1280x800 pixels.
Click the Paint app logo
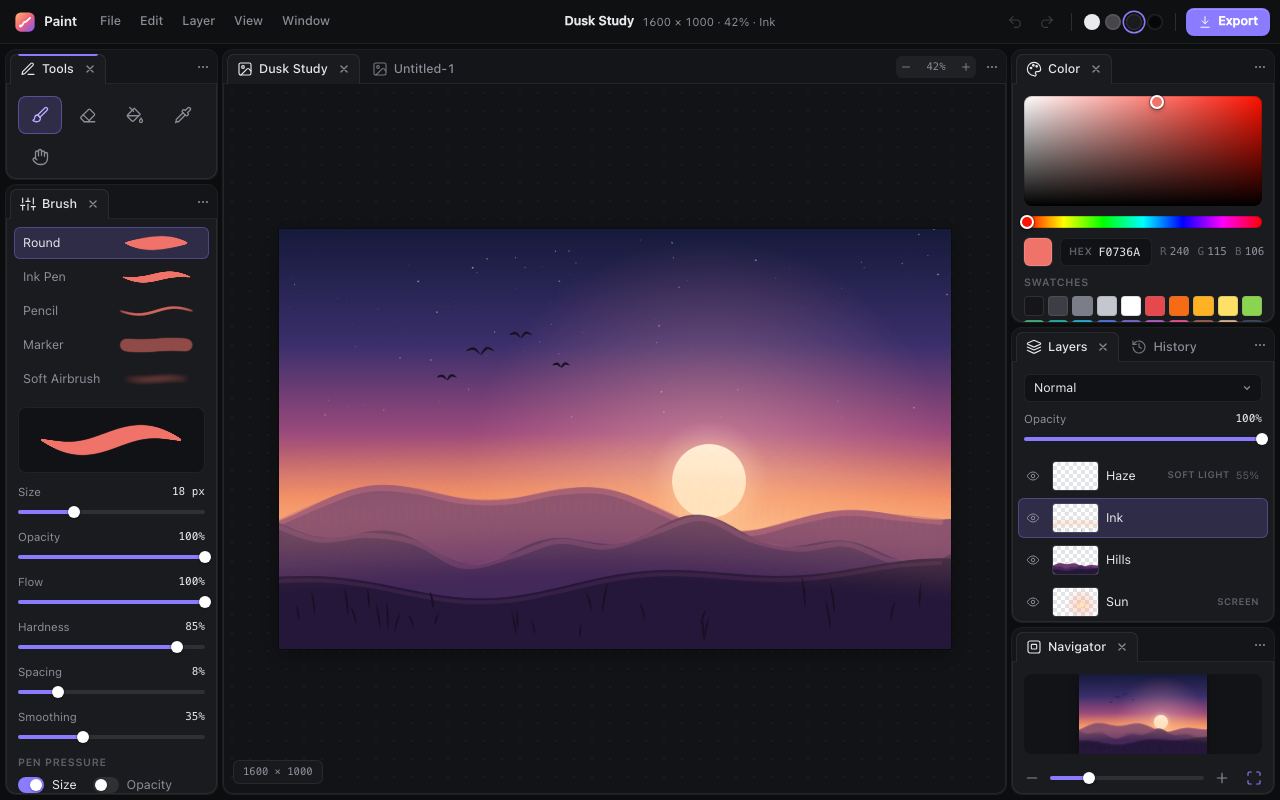tap(25, 21)
